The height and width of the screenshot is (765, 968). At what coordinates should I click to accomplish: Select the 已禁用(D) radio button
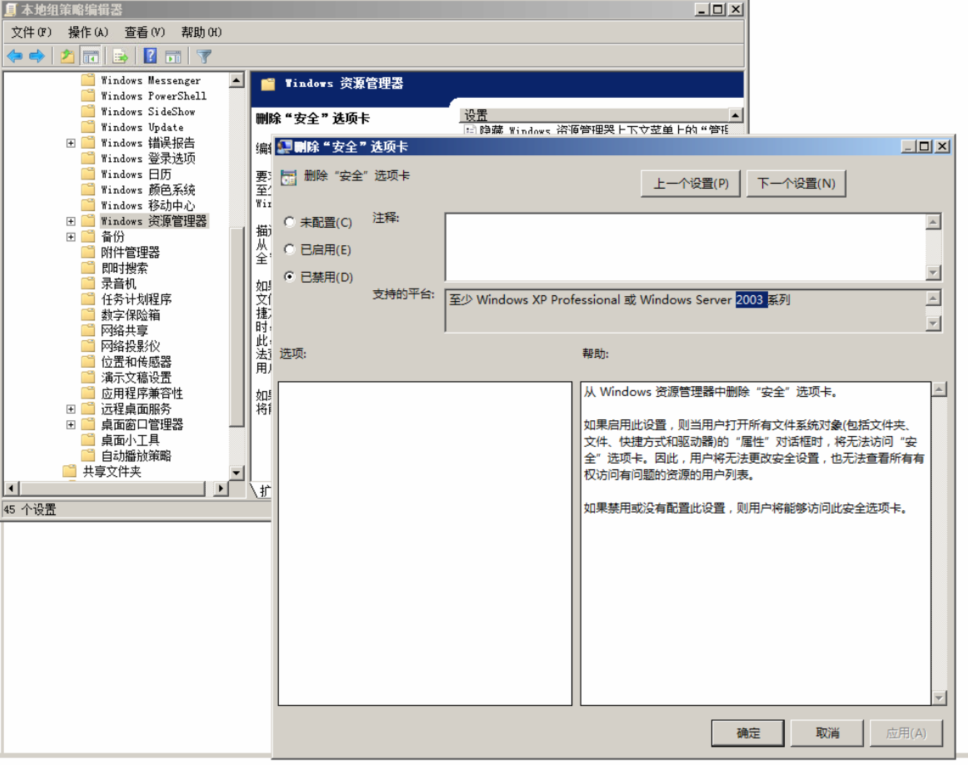click(x=289, y=277)
